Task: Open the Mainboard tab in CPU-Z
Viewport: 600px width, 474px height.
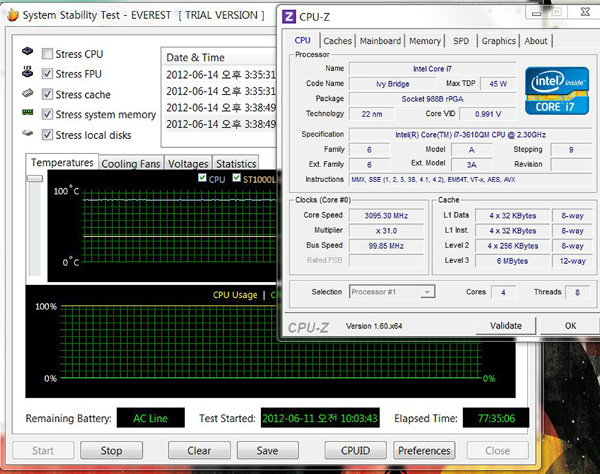Action: pyautogui.click(x=380, y=41)
